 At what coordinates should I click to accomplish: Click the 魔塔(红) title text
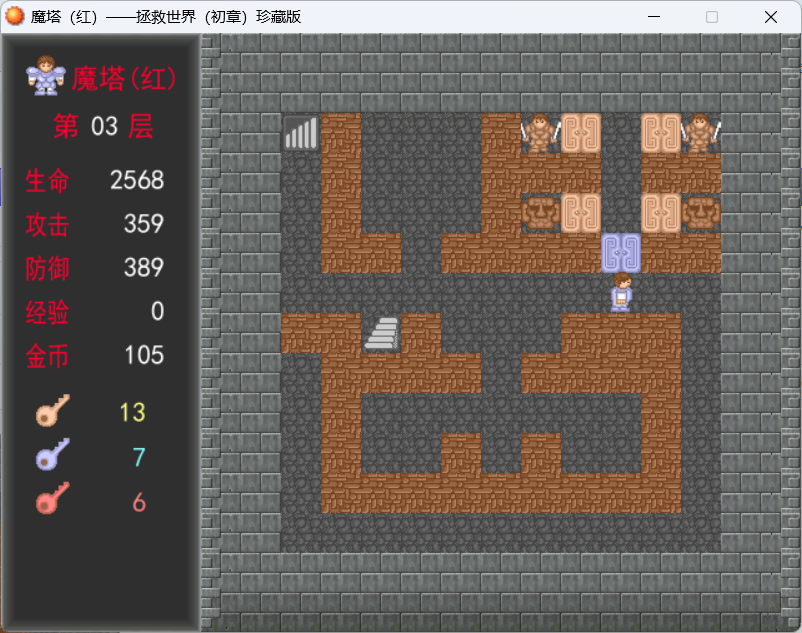coord(123,79)
